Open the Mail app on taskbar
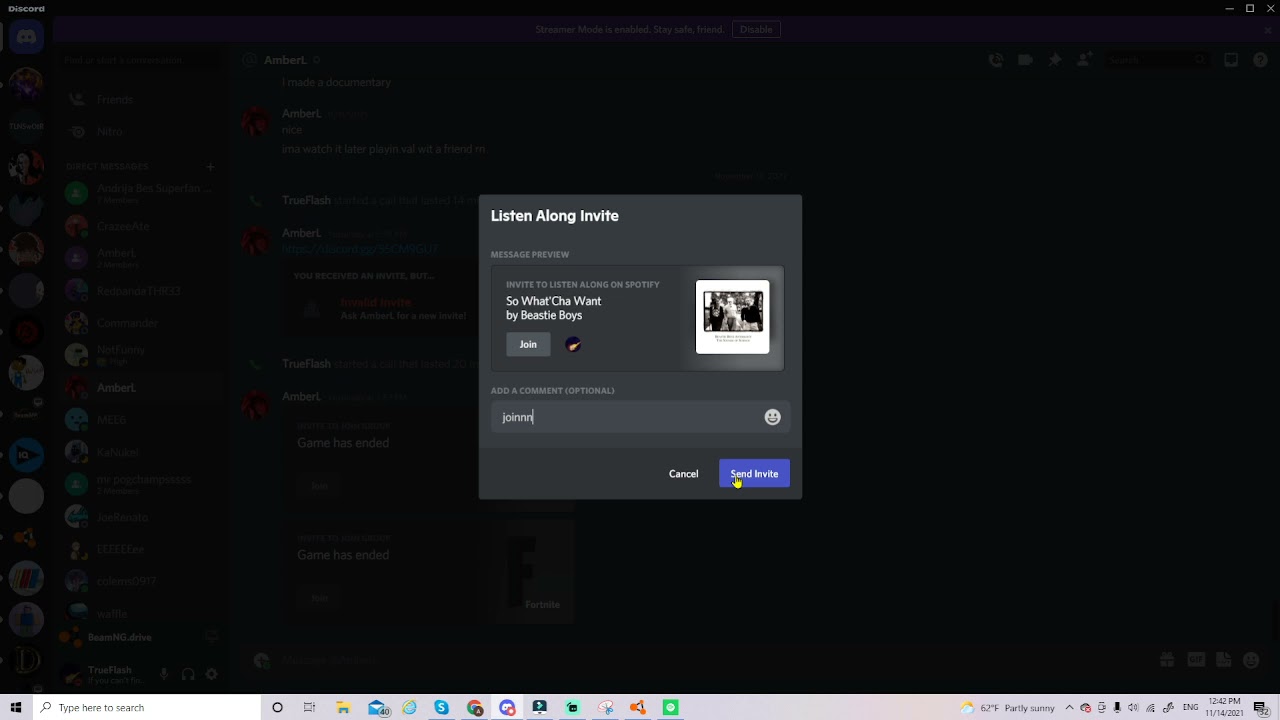This screenshot has width=1280, height=720. [x=378, y=708]
